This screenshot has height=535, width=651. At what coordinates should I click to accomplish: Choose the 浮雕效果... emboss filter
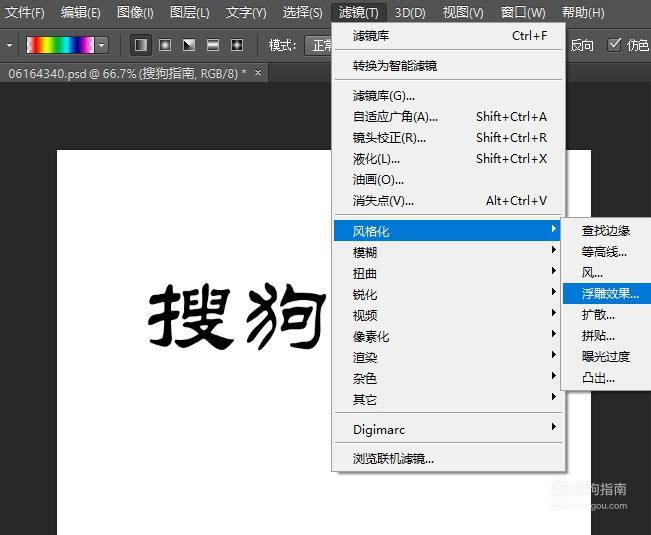(607, 293)
